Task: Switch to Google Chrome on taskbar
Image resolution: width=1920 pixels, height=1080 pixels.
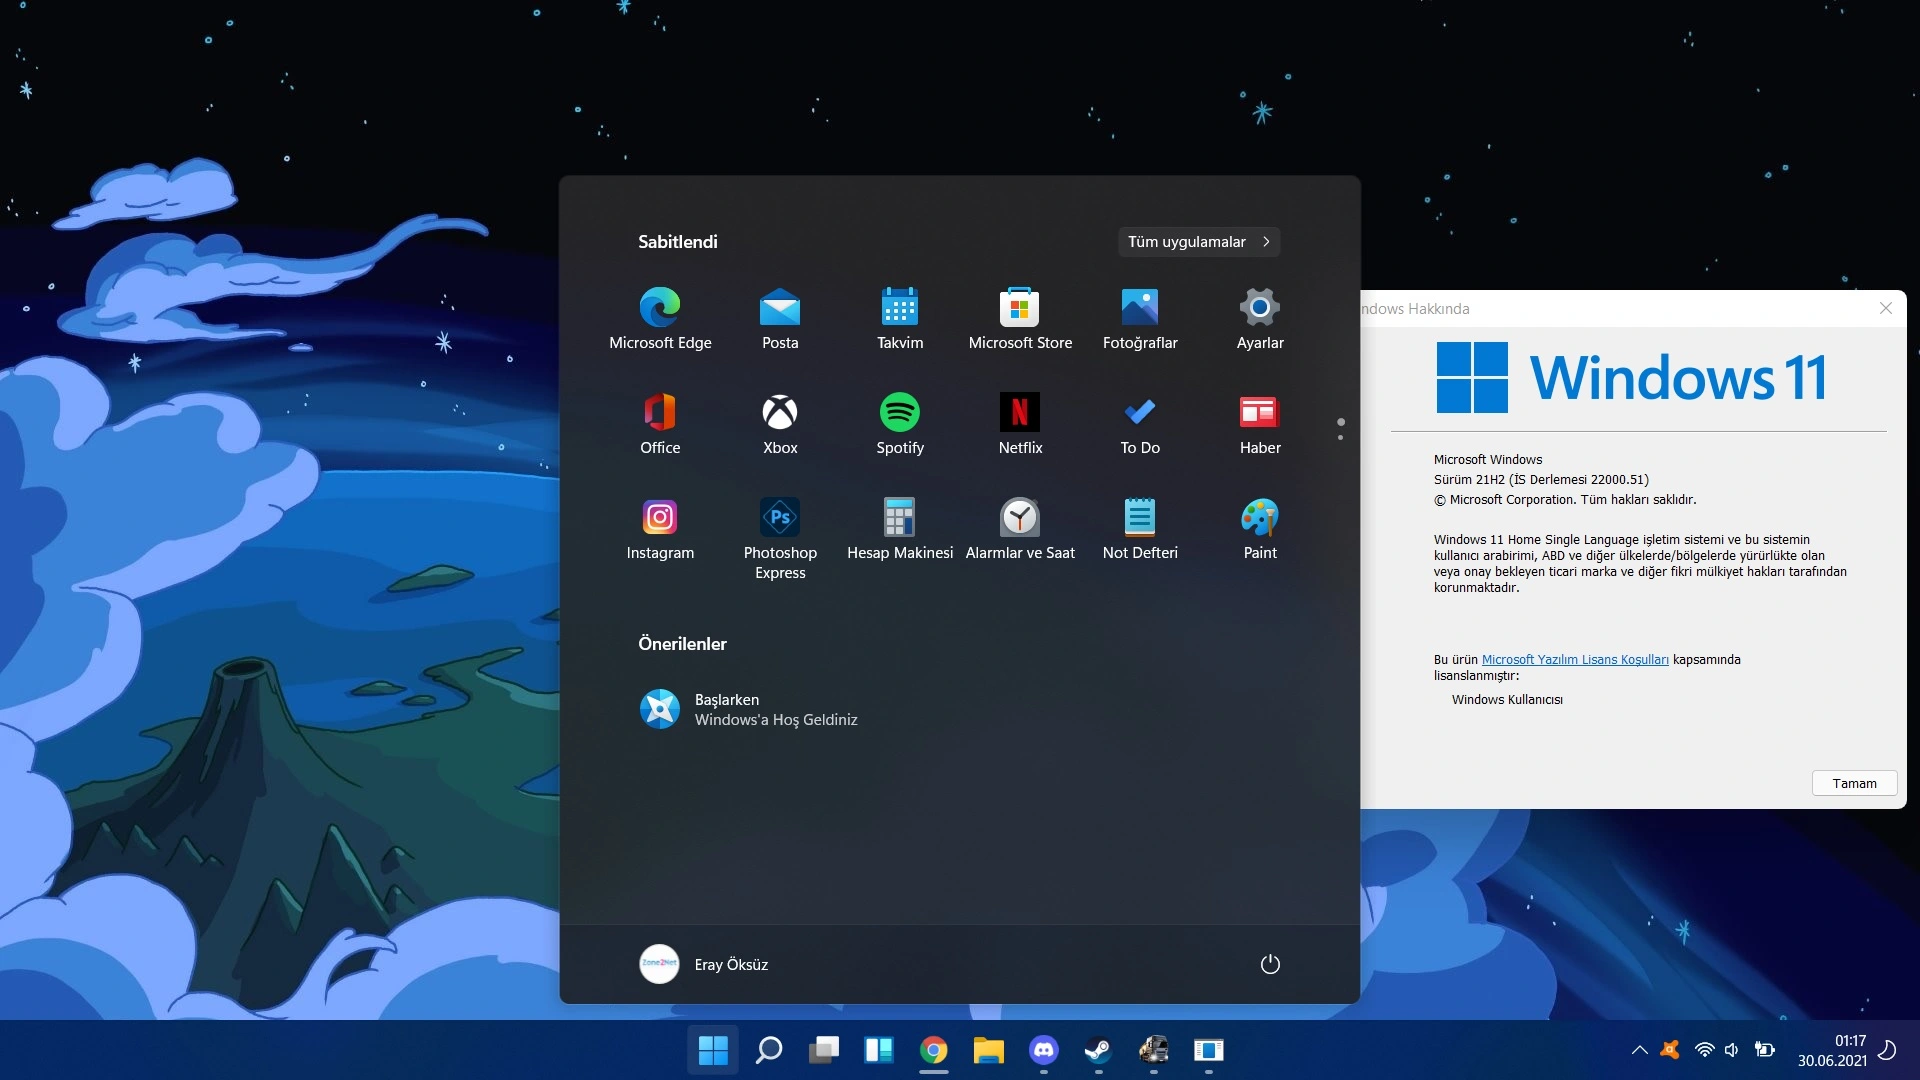Action: 933,1050
